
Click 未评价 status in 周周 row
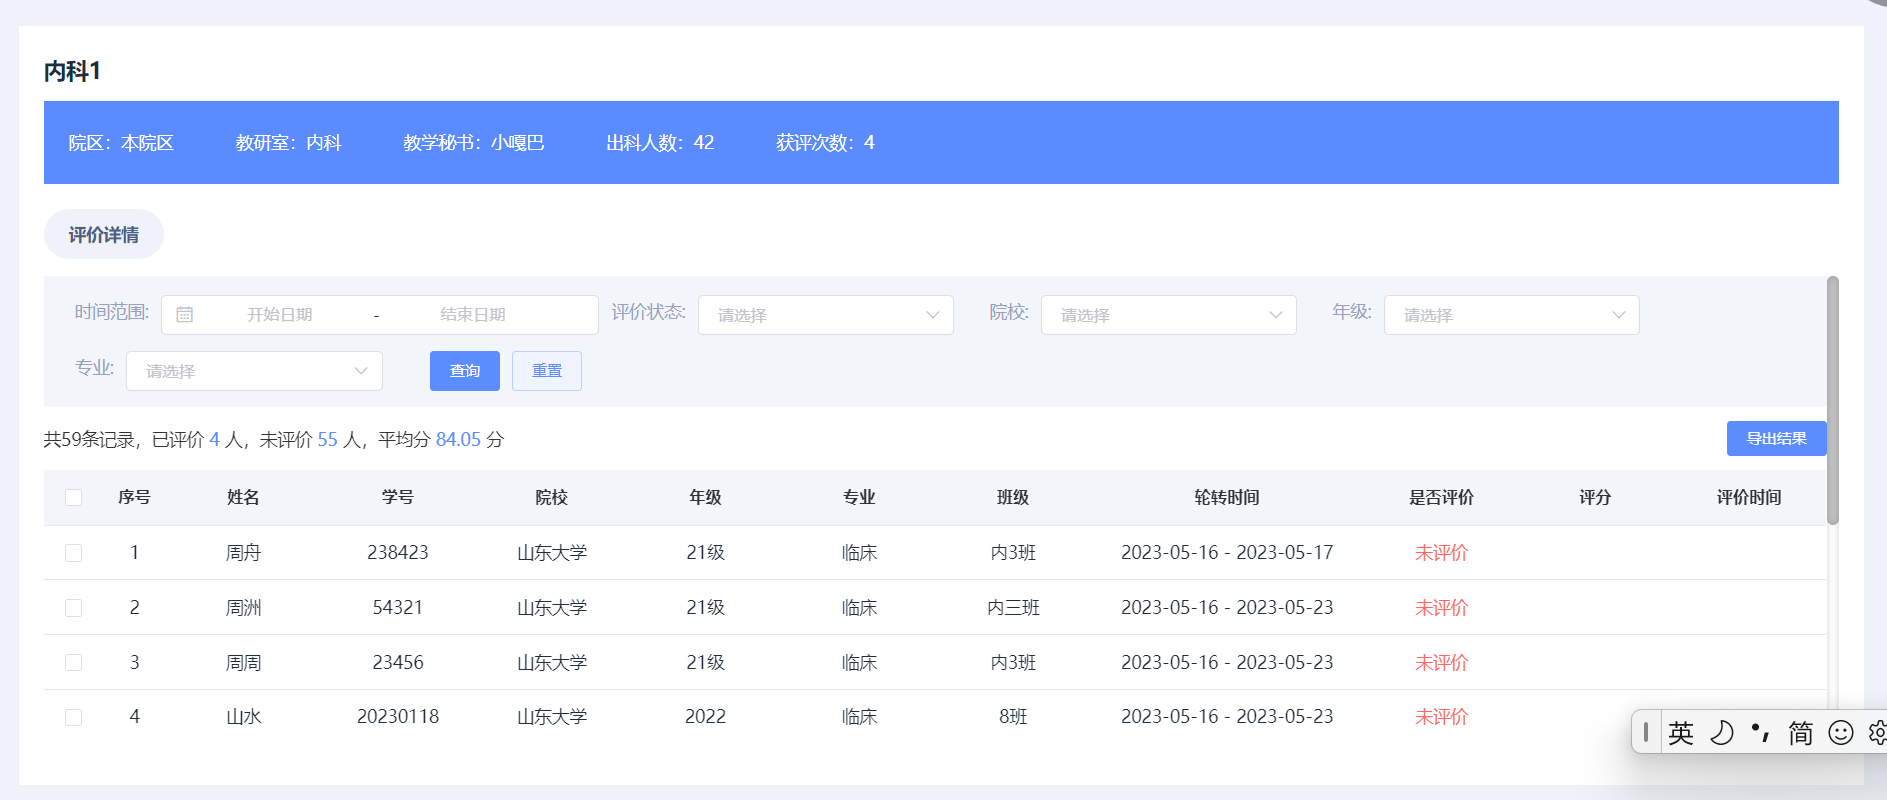coord(1441,662)
